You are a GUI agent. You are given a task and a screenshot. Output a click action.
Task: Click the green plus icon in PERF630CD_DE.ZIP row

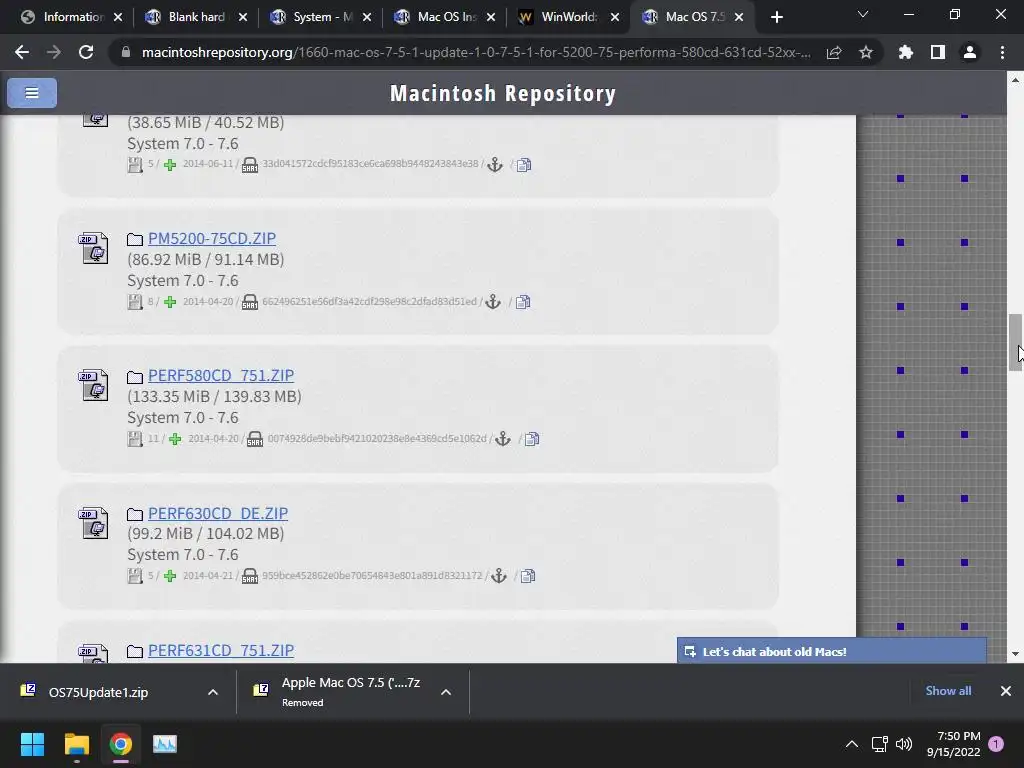point(170,576)
